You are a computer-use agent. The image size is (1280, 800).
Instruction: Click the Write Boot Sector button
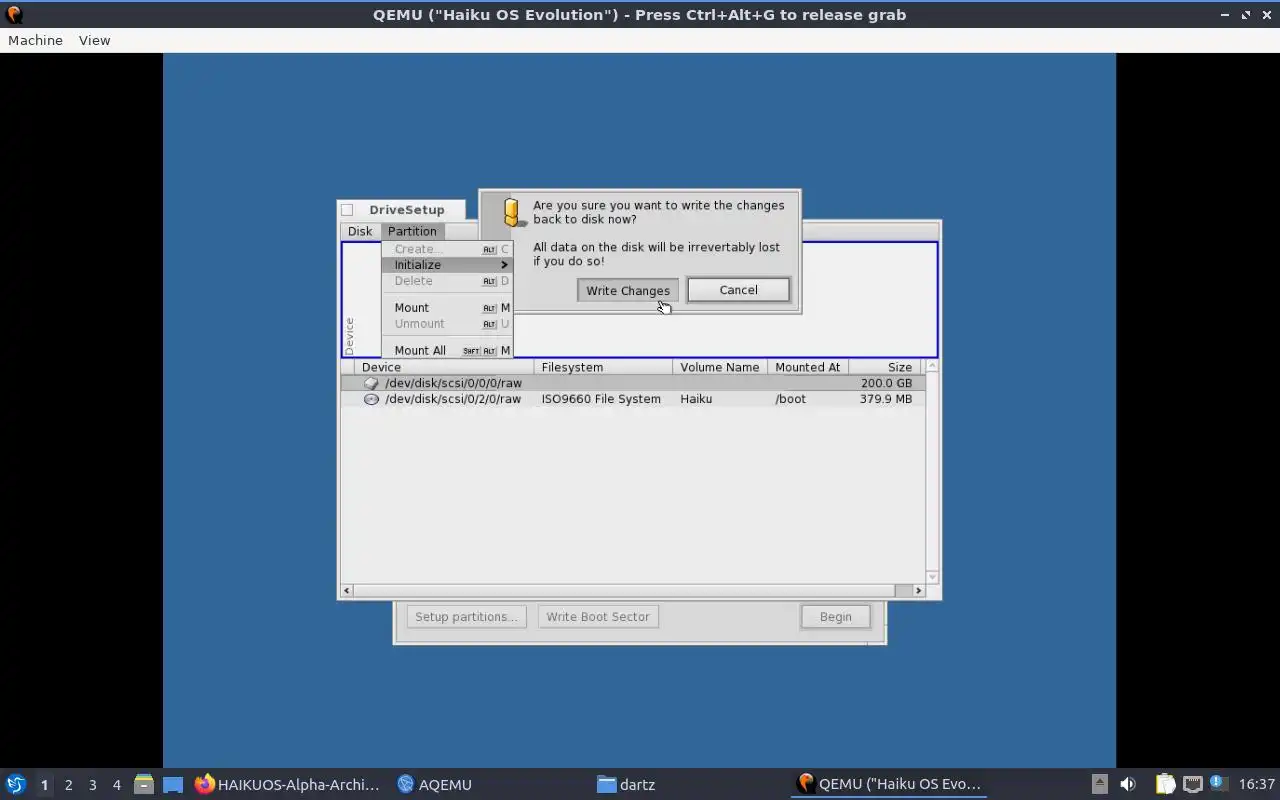click(x=598, y=617)
